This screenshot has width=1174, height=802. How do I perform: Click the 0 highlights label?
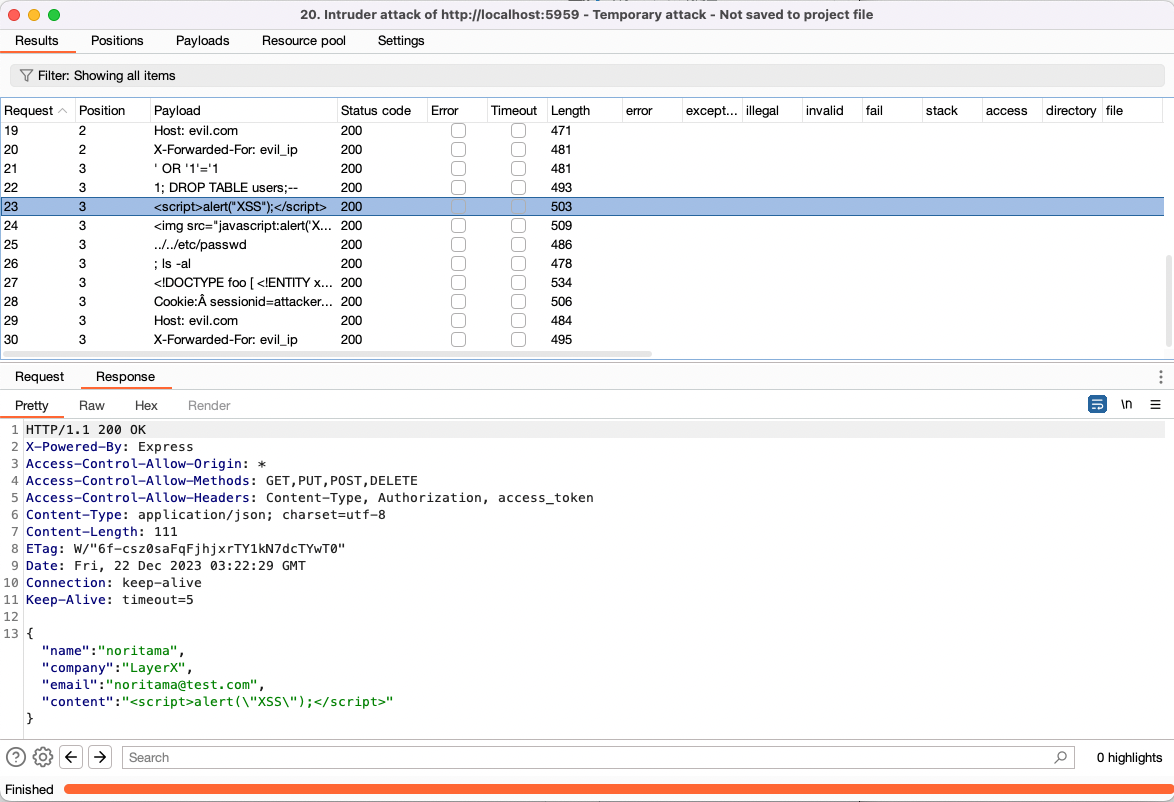(x=1129, y=757)
